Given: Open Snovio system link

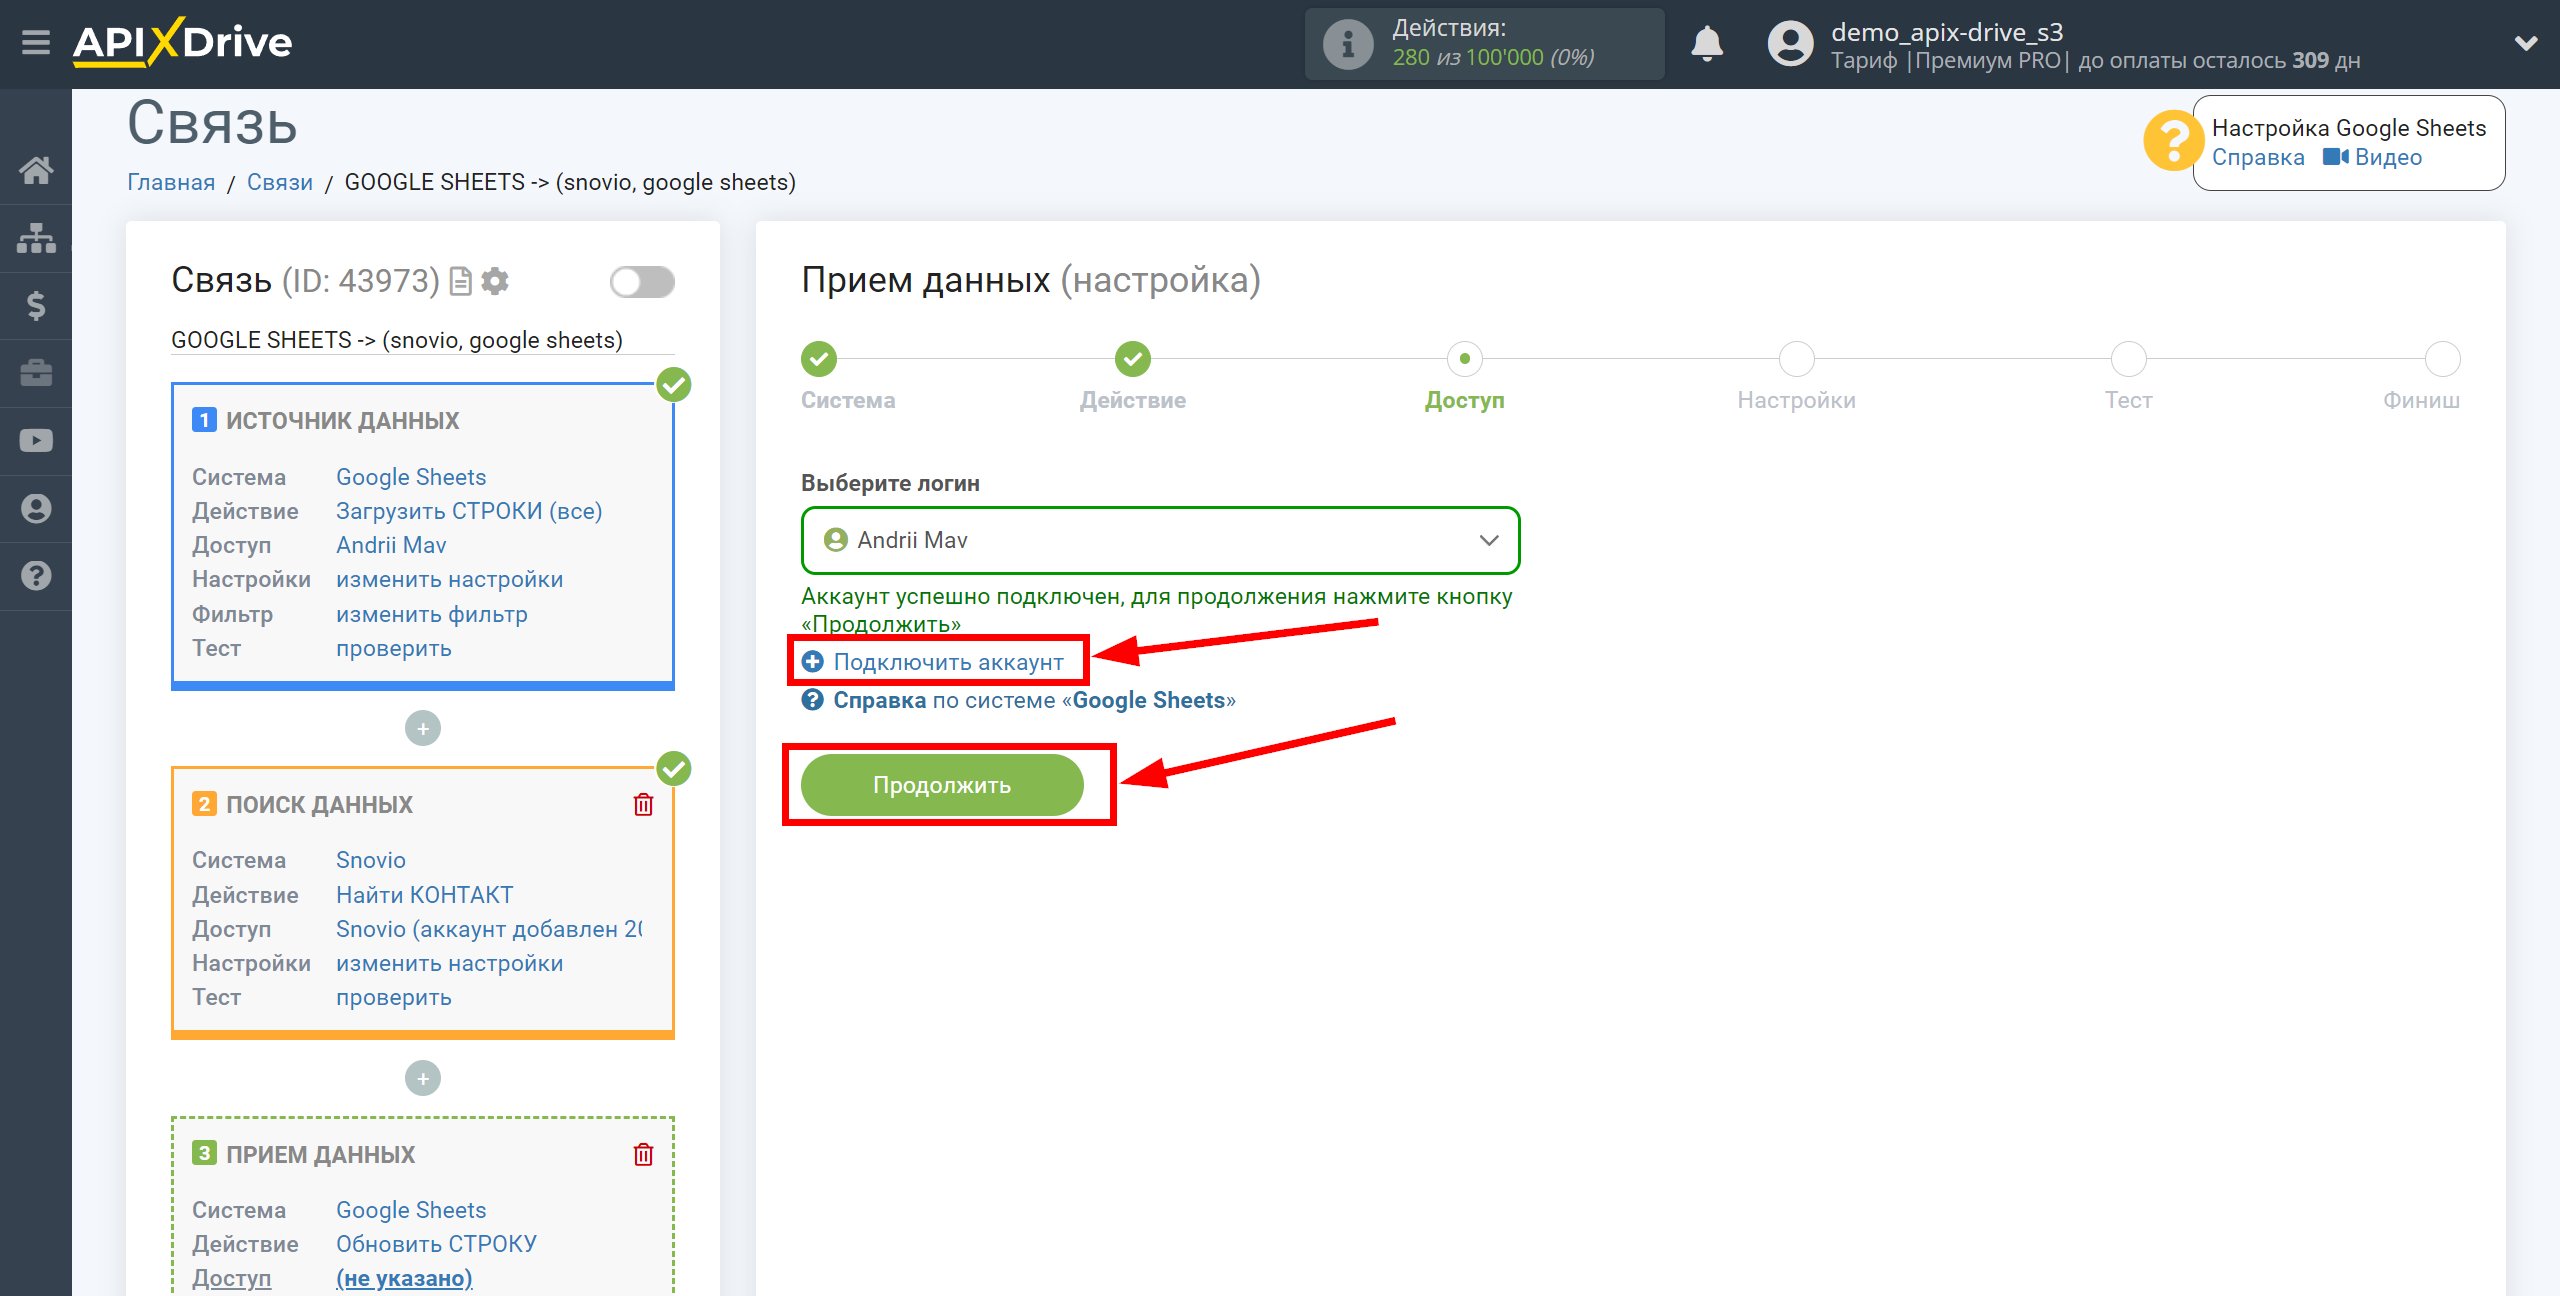Looking at the screenshot, I should pyautogui.click(x=371, y=860).
